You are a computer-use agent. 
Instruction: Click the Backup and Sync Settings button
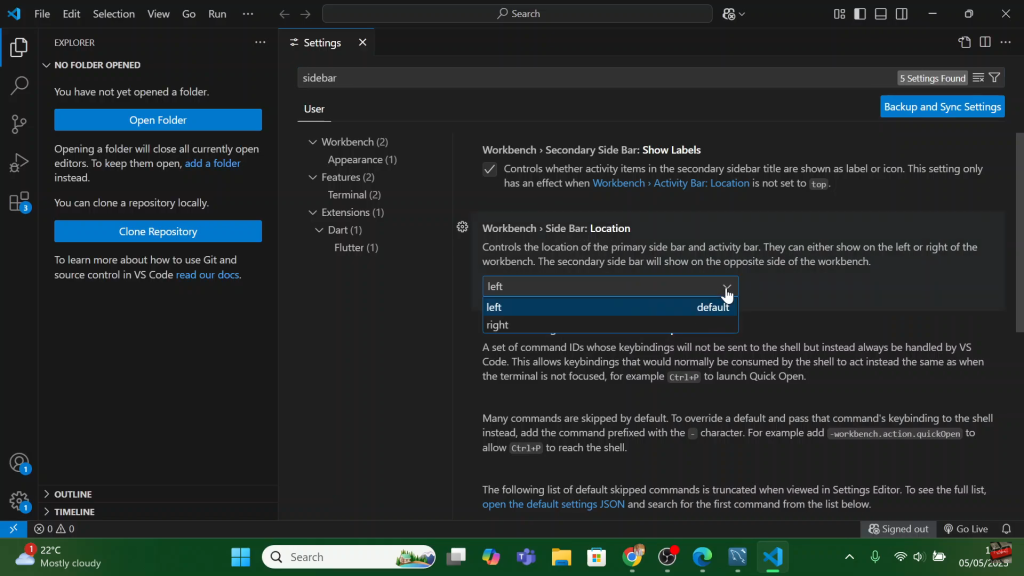942,107
